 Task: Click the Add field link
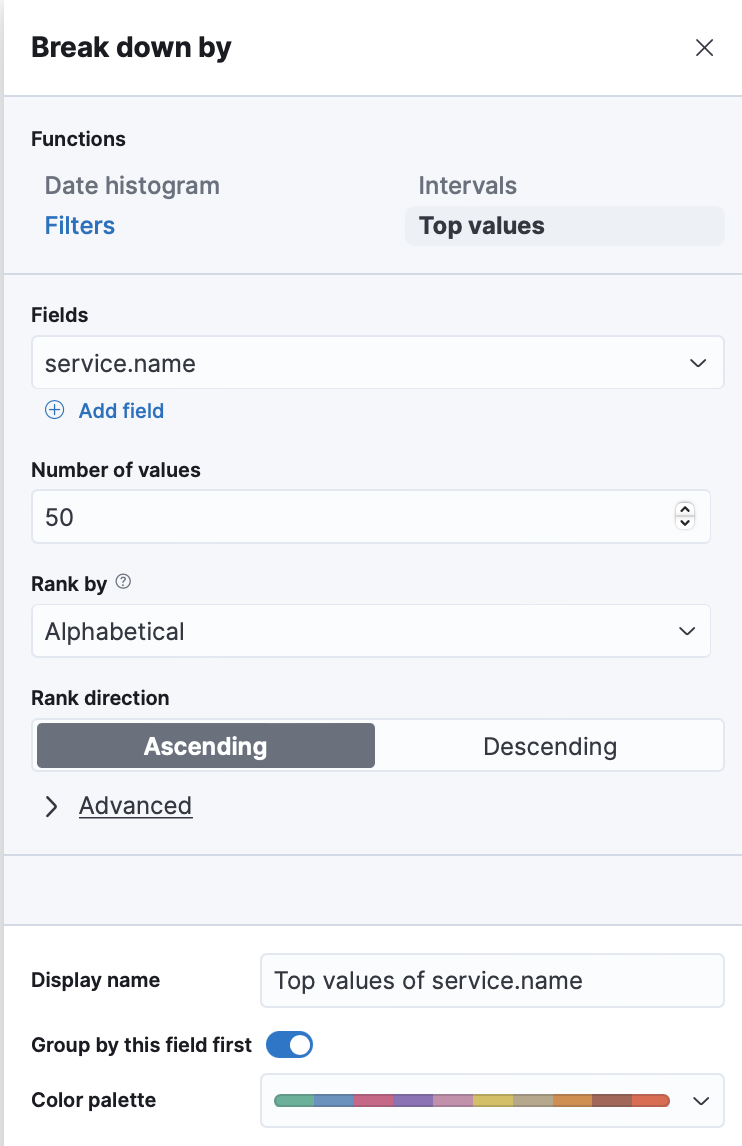(x=121, y=410)
